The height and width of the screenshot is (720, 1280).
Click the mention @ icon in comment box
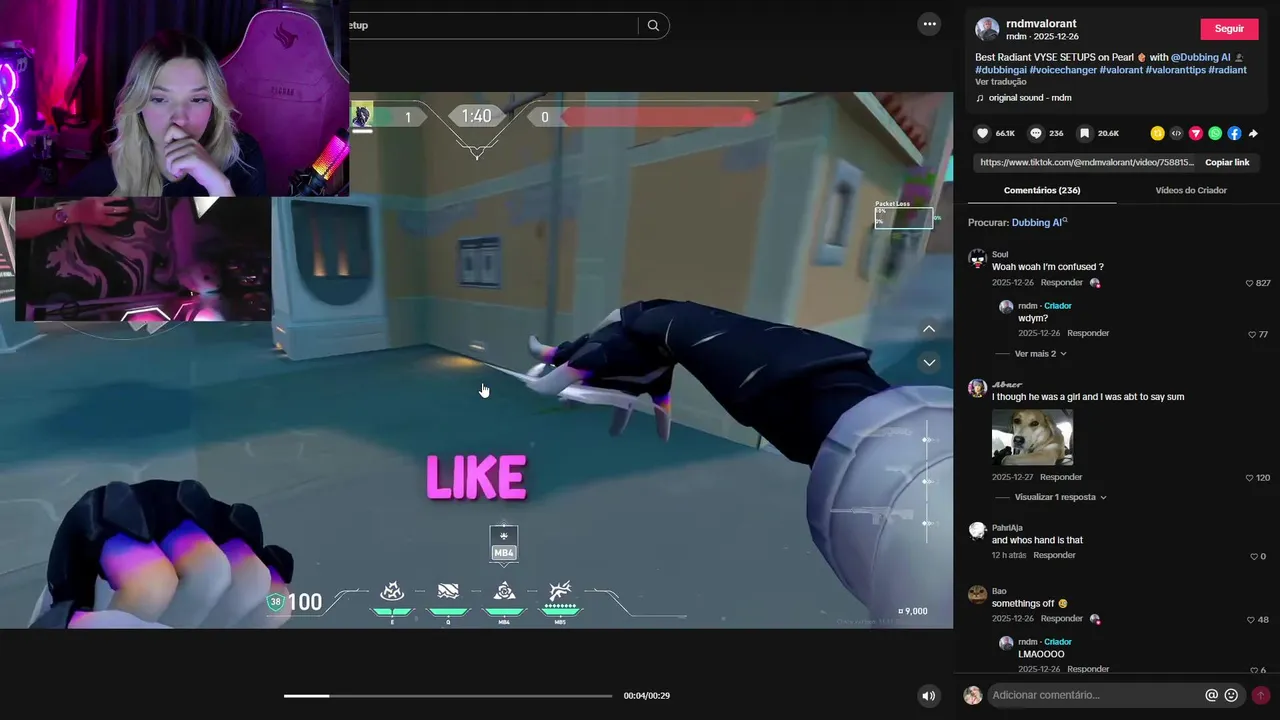point(1211,695)
